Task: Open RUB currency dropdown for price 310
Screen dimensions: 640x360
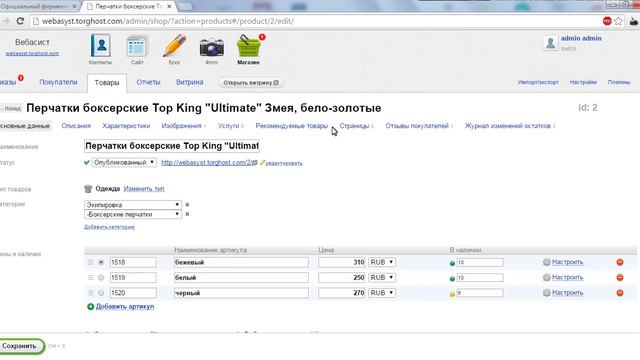Action: pos(382,262)
